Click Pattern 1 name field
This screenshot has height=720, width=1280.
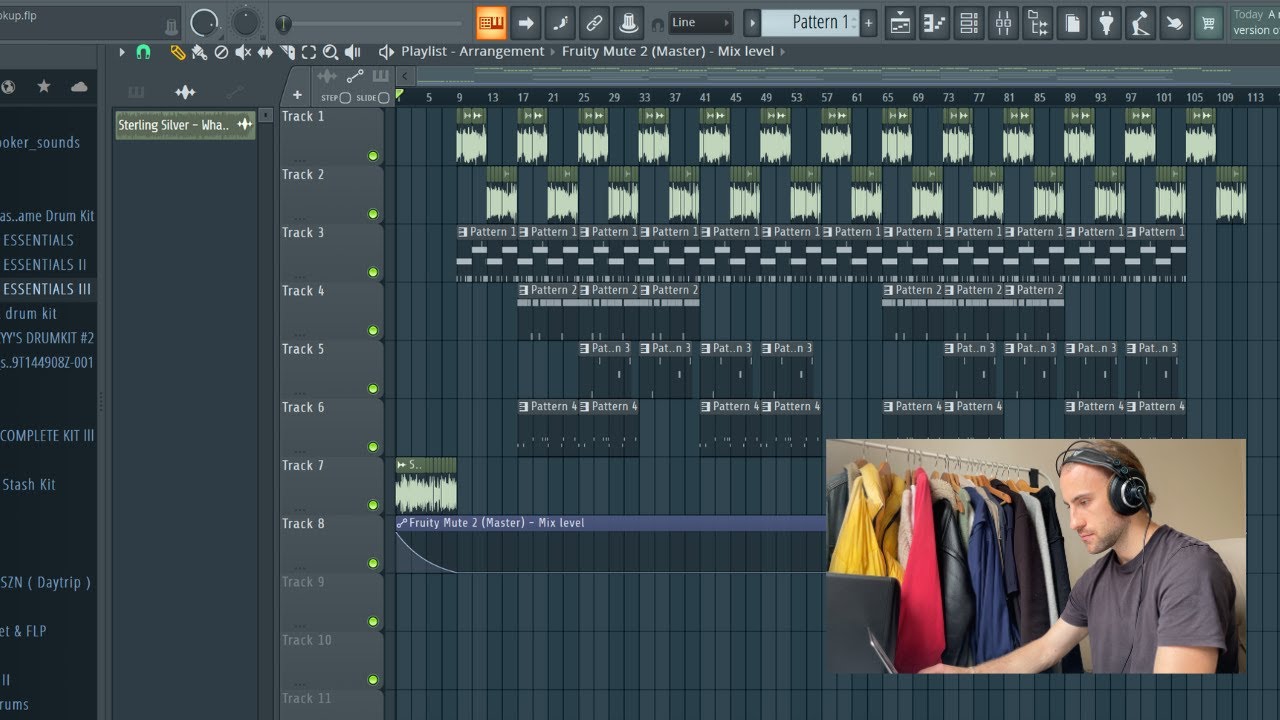(811, 22)
